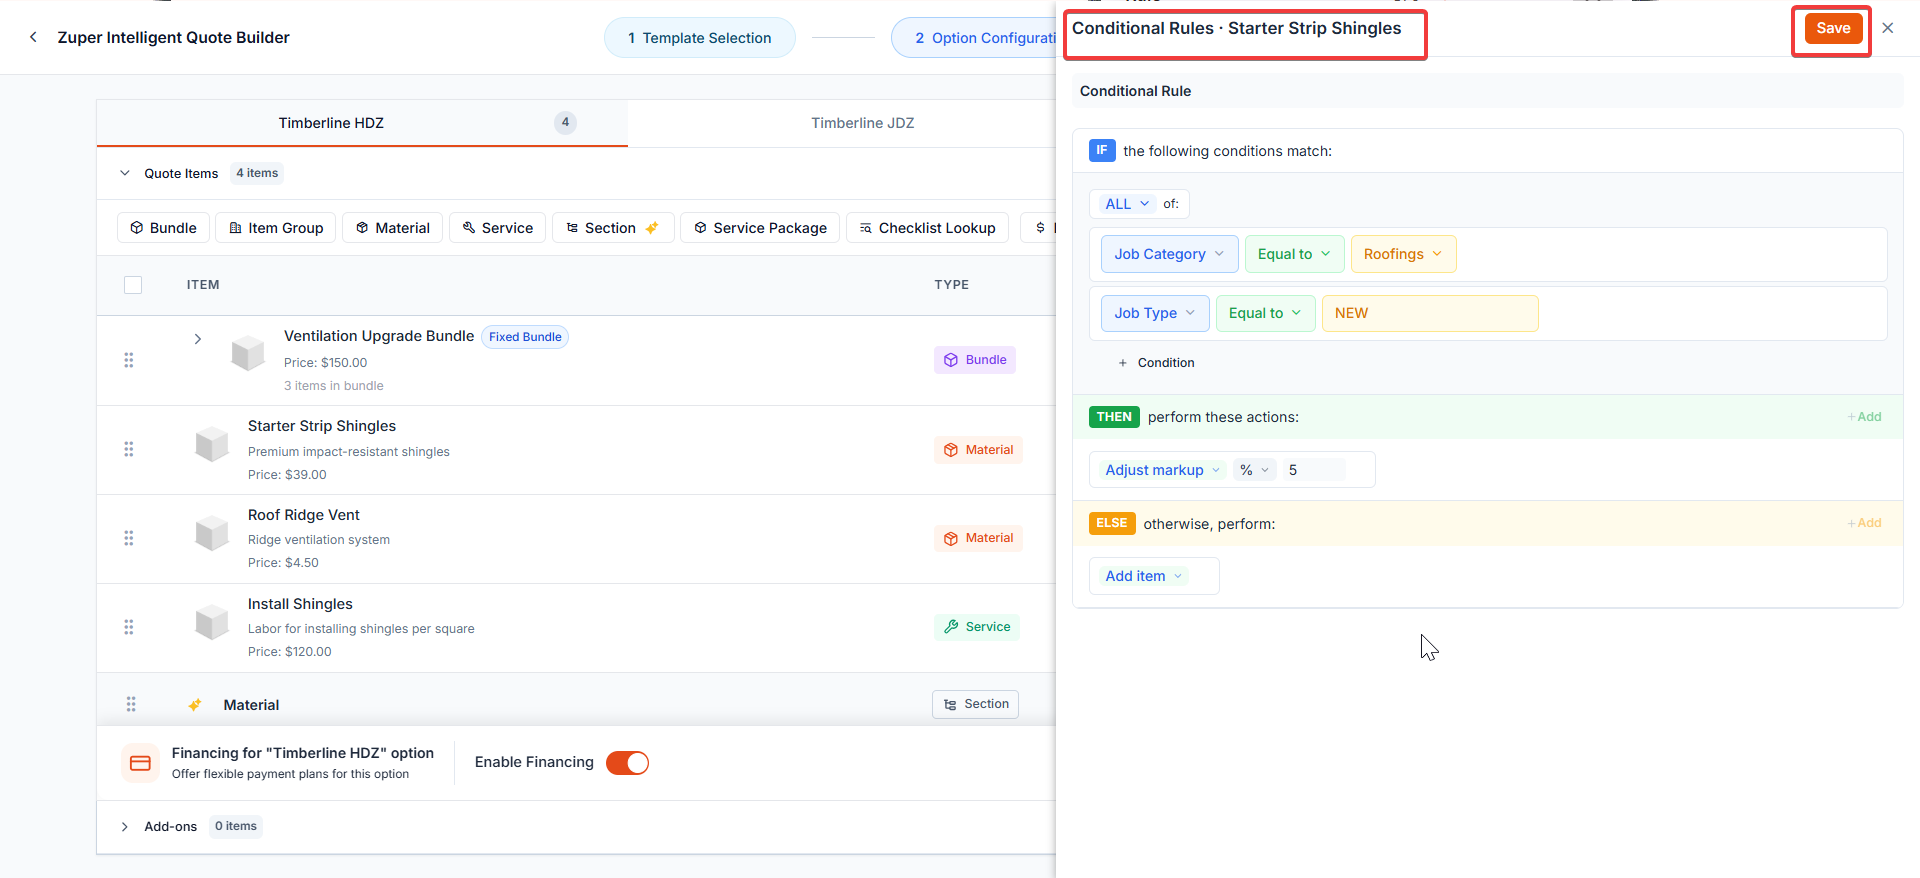Screen dimensions: 1920x878
Task: Go to step 1 Template Selection
Action: tap(700, 38)
